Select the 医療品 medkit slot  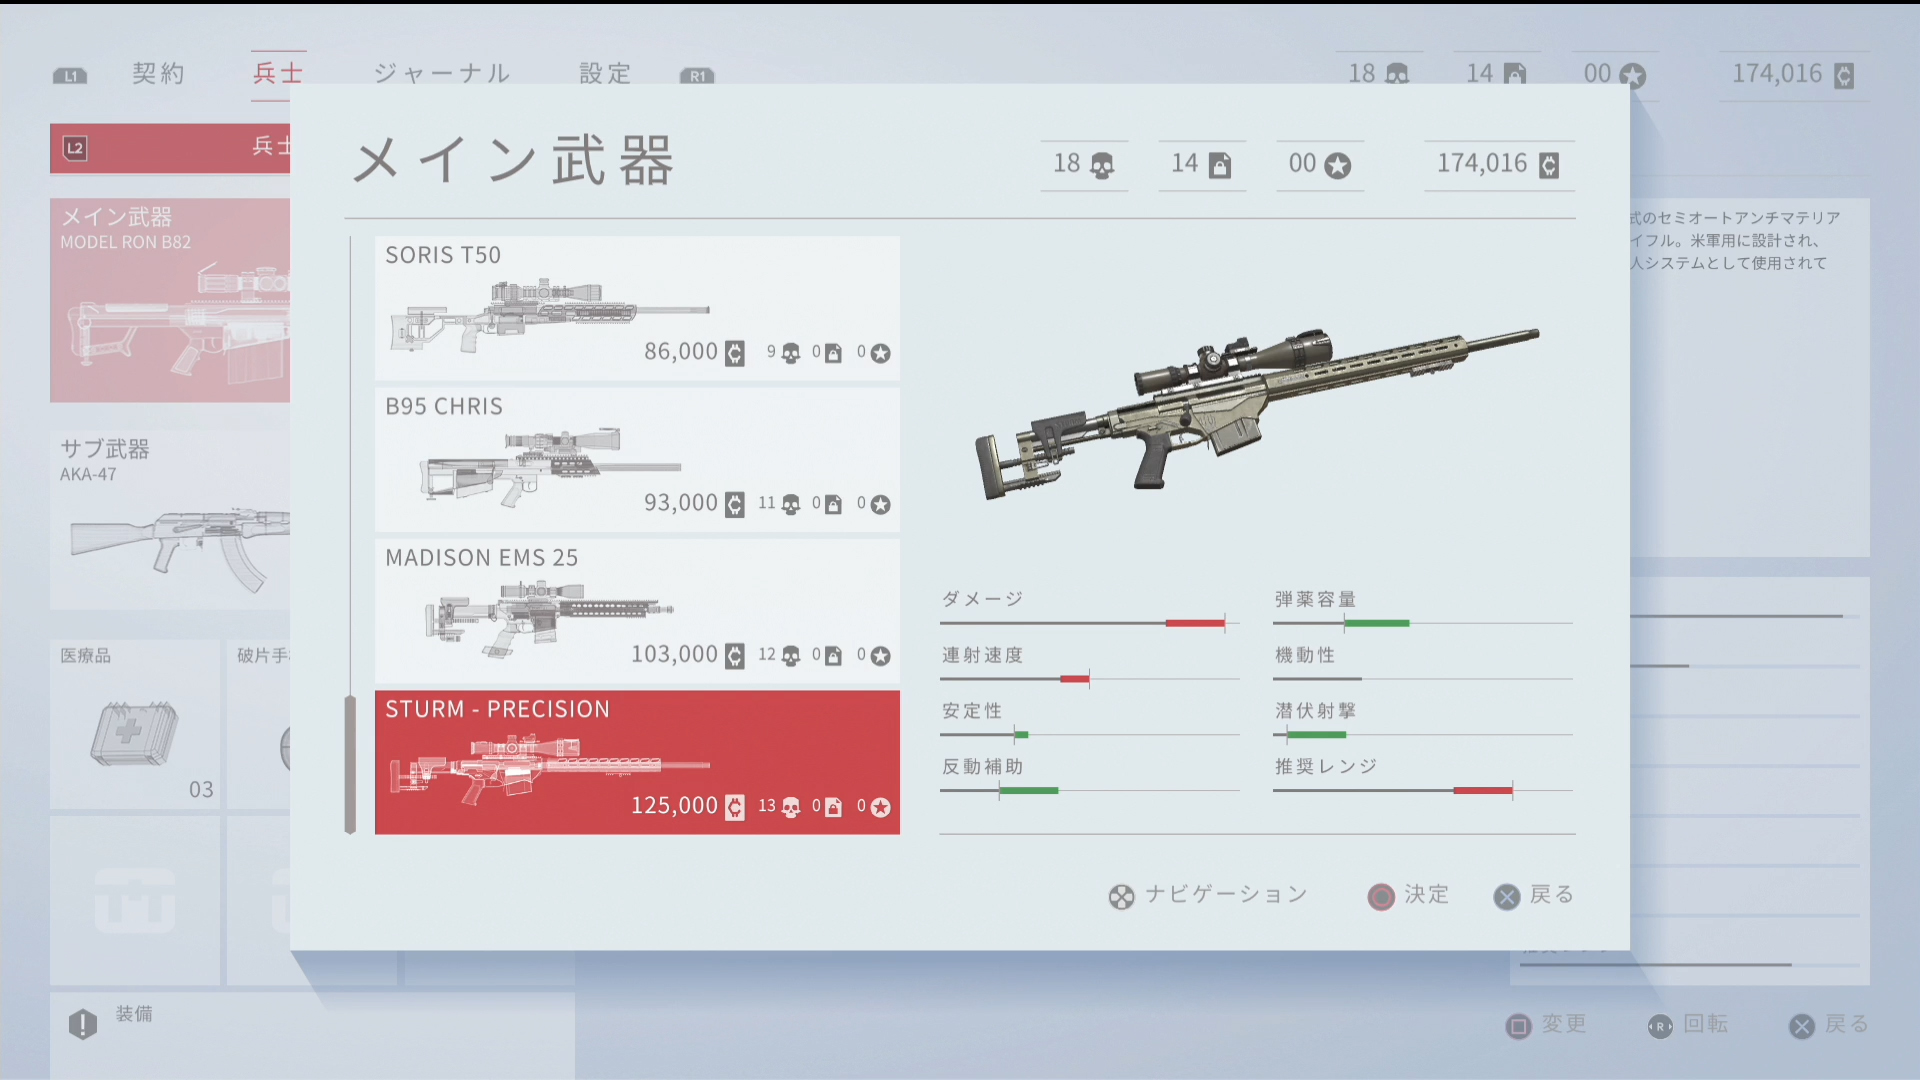(134, 724)
